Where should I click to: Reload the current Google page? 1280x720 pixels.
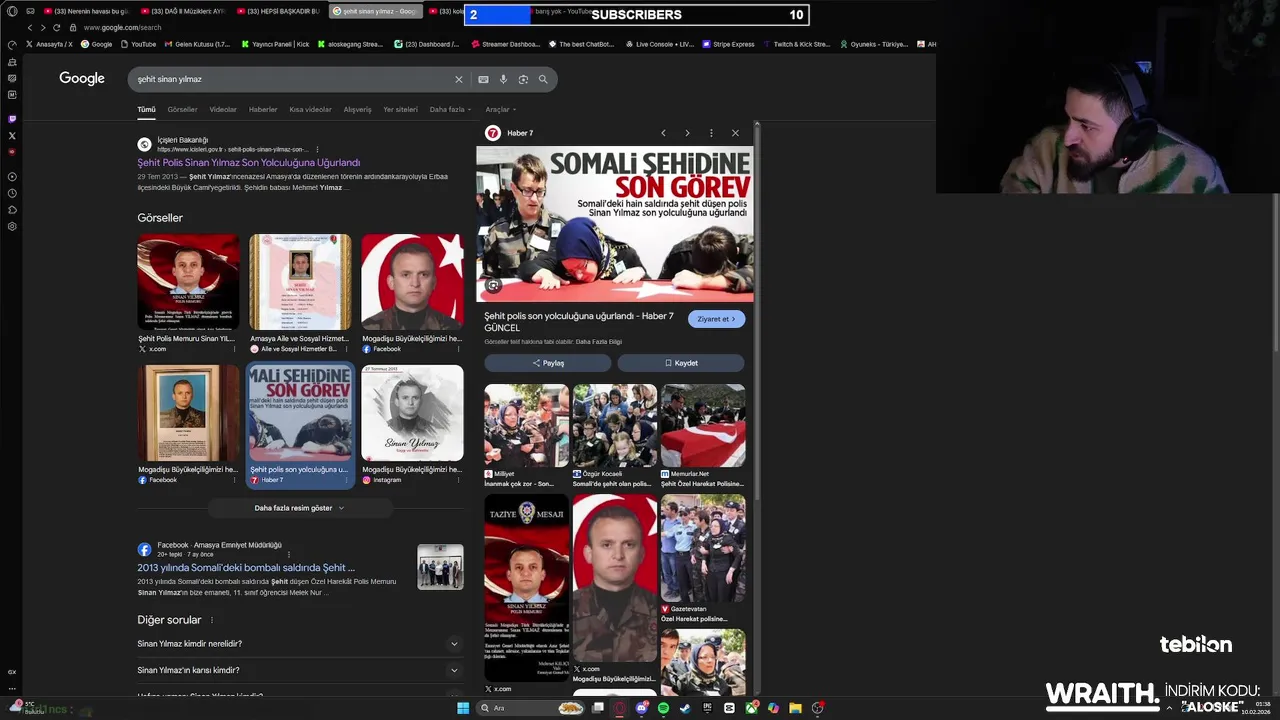tap(57, 28)
